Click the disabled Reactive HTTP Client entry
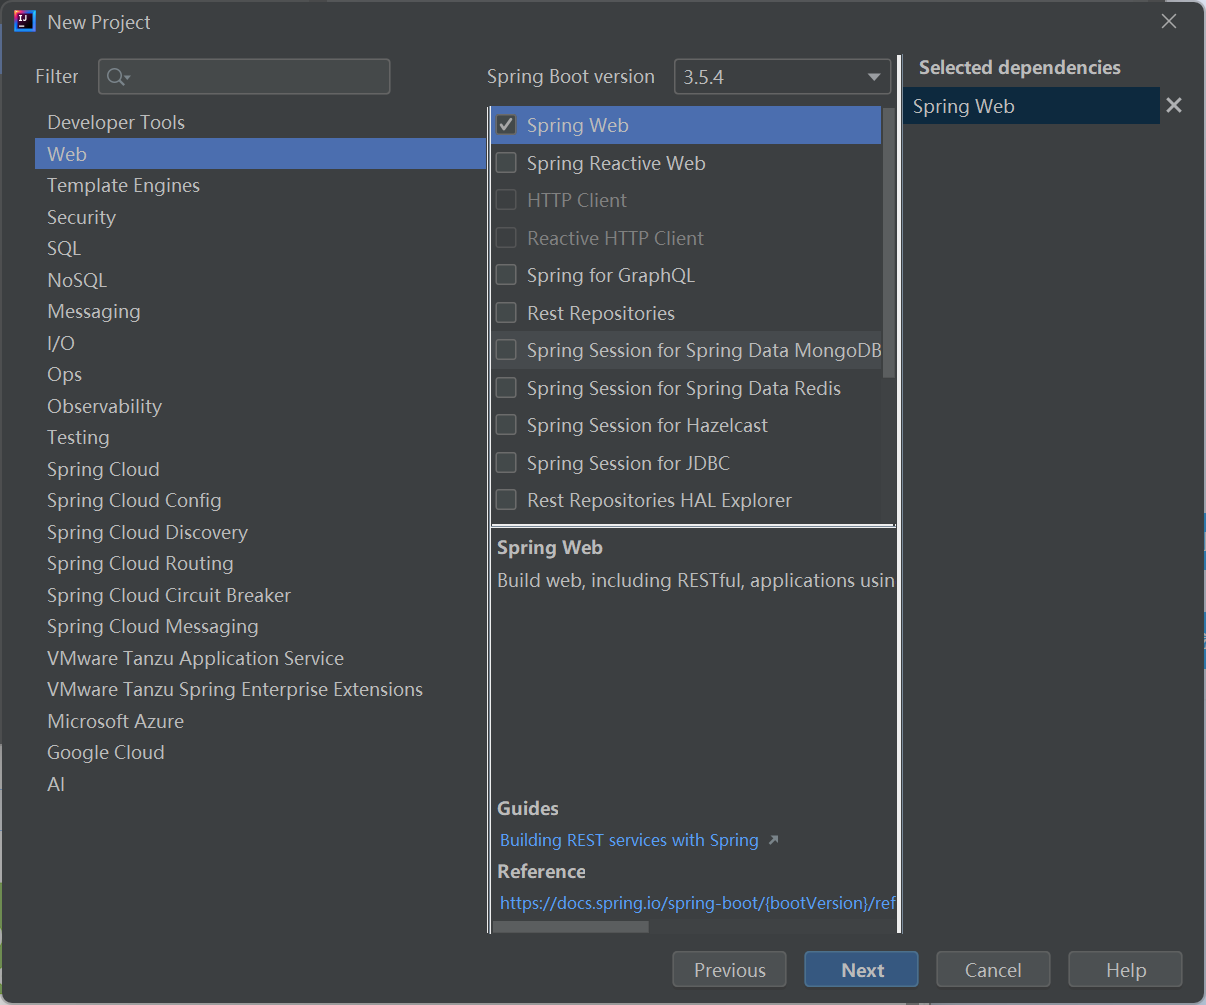1206x1005 pixels. point(686,238)
